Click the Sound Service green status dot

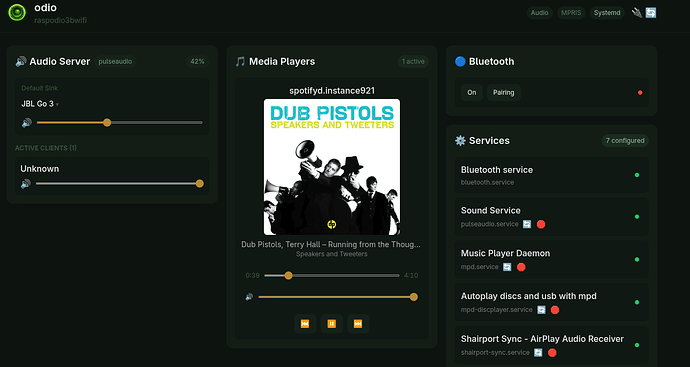(637, 217)
